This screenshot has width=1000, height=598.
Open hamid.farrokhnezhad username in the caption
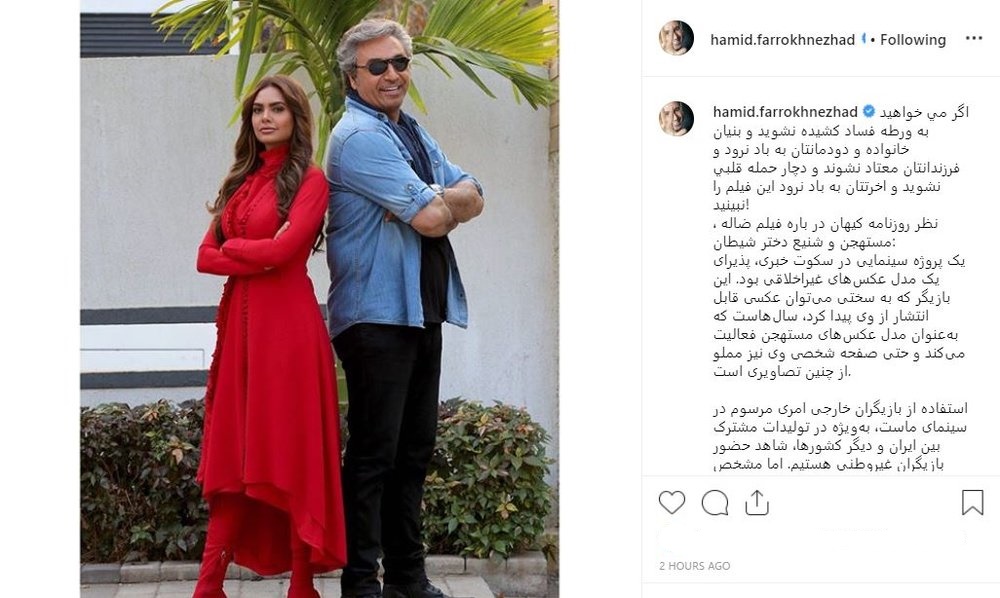coord(785,112)
